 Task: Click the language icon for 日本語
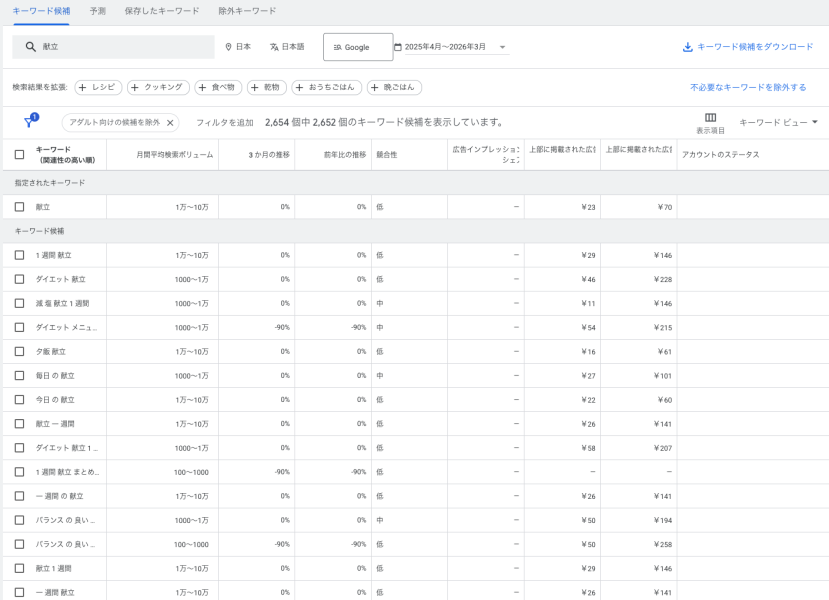274,47
